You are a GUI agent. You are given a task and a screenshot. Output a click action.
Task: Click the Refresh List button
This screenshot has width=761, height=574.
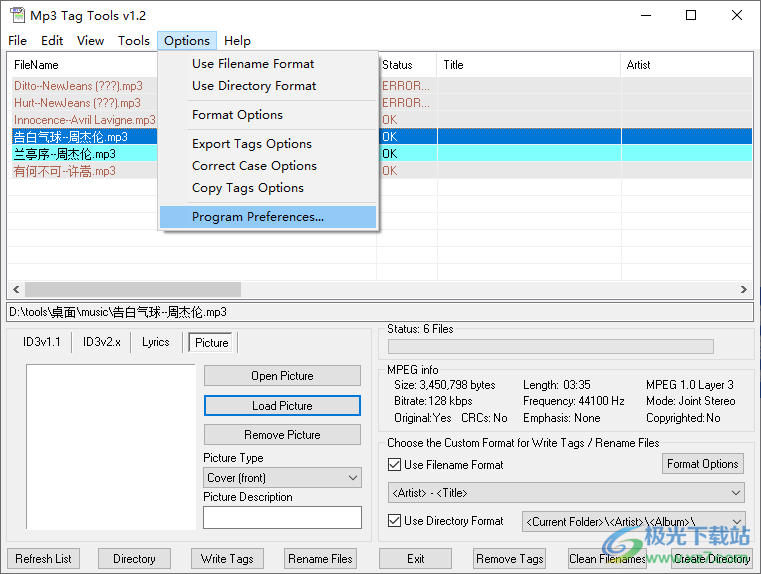(43, 559)
